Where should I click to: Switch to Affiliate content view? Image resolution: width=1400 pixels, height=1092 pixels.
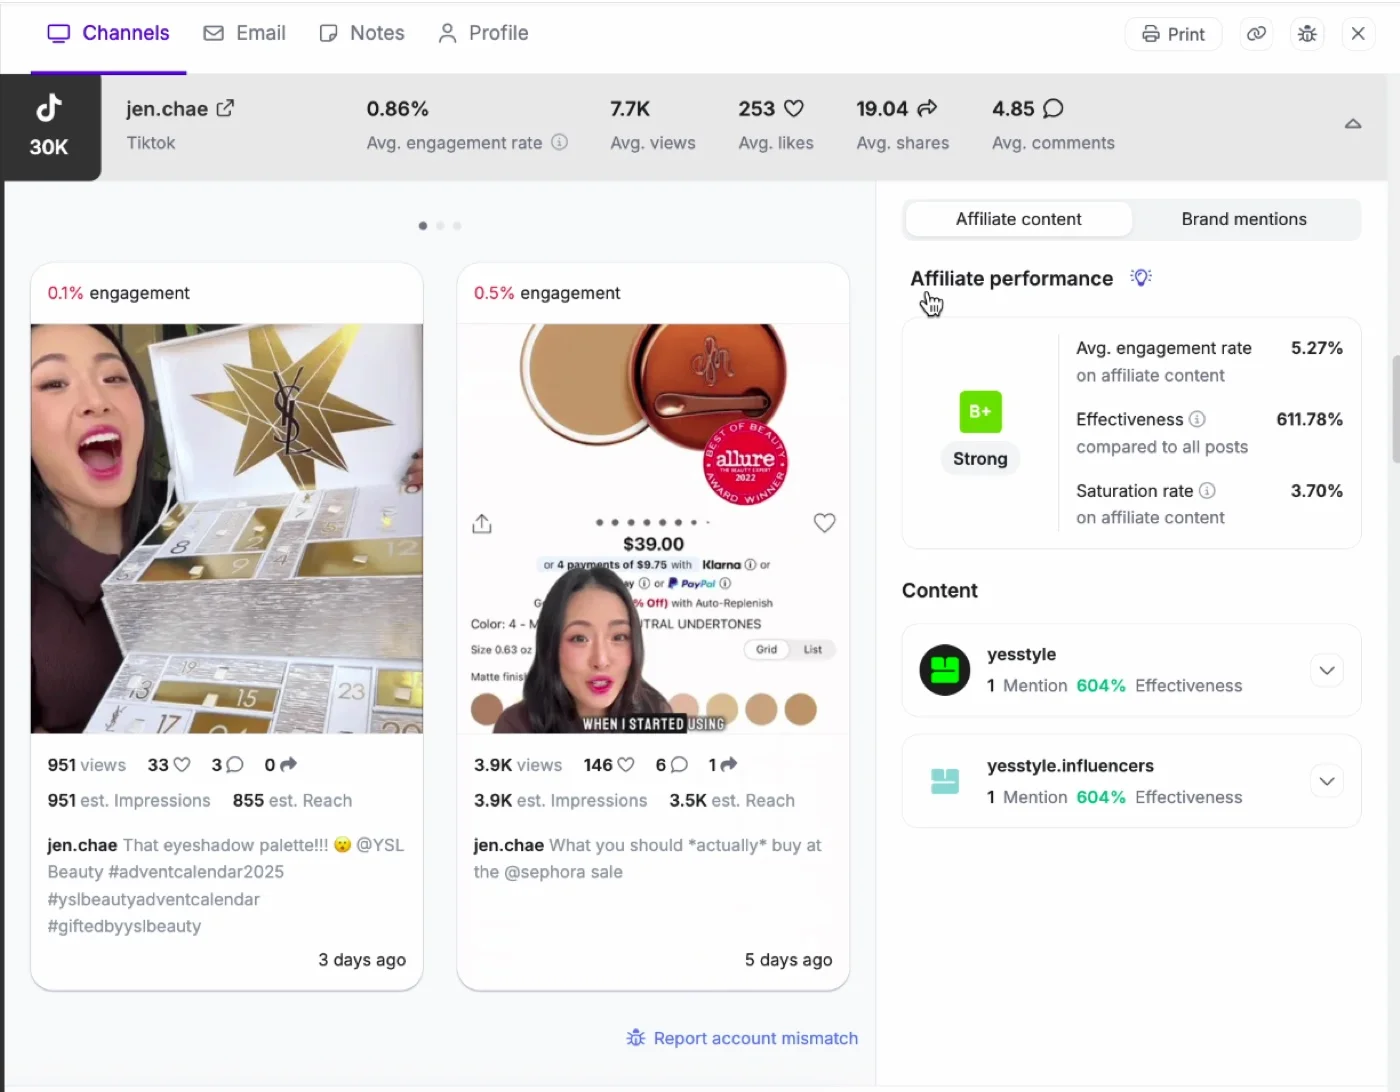pos(1018,219)
